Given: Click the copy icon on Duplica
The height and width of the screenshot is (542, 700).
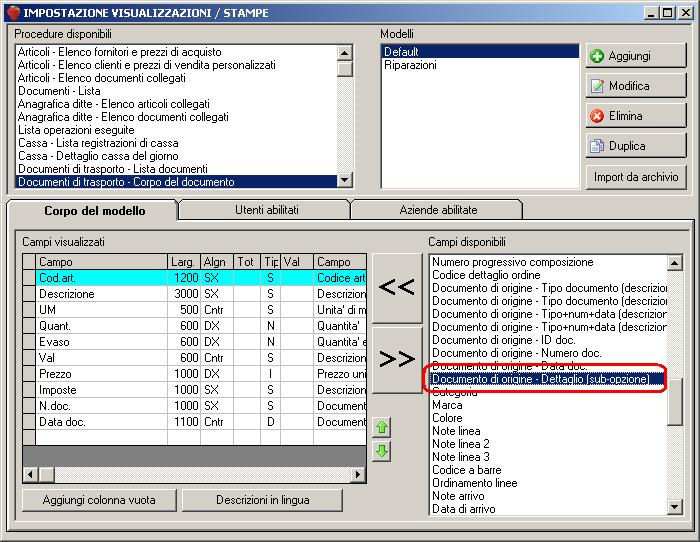Looking at the screenshot, I should pyautogui.click(x=597, y=146).
